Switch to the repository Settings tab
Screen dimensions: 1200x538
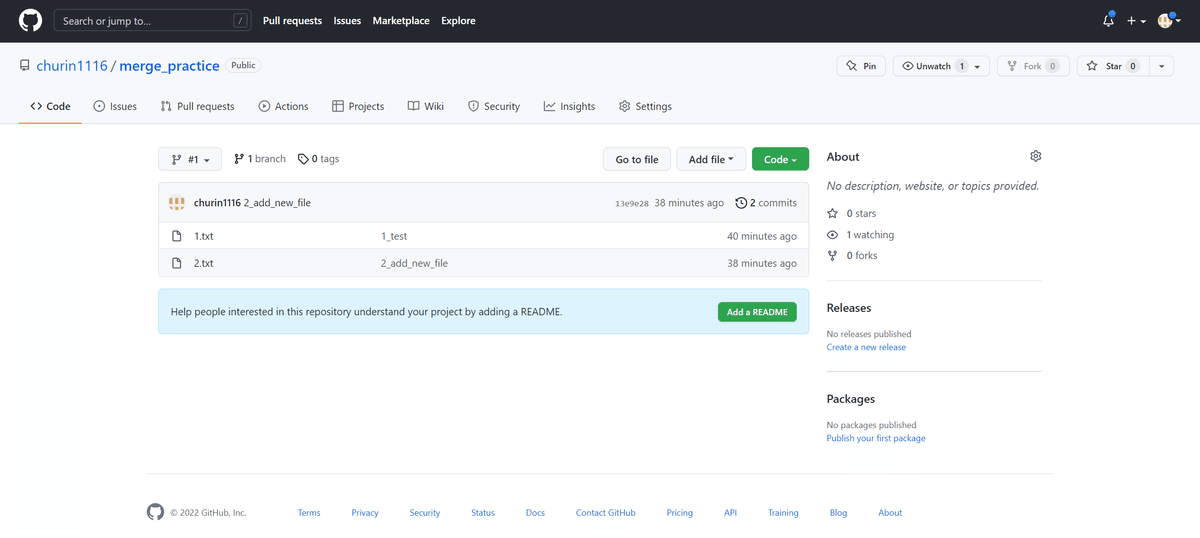tap(645, 106)
